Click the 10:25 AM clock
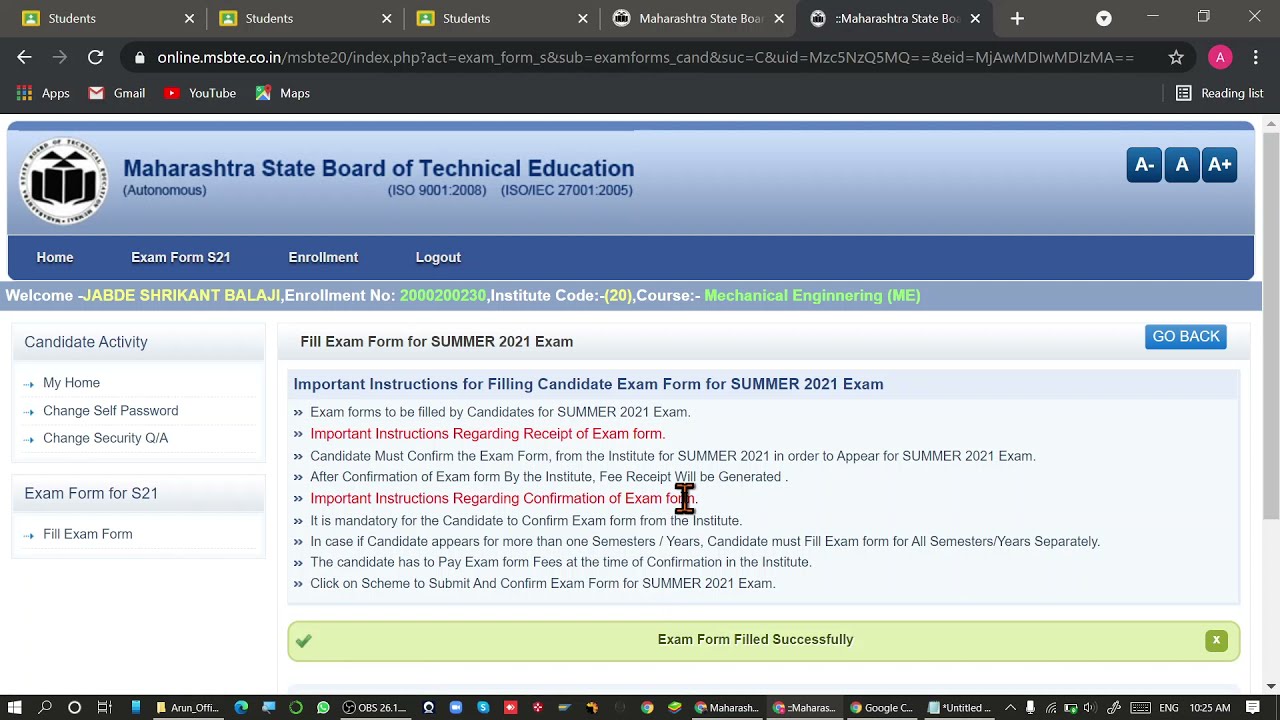1280x720 pixels. [x=1210, y=707]
